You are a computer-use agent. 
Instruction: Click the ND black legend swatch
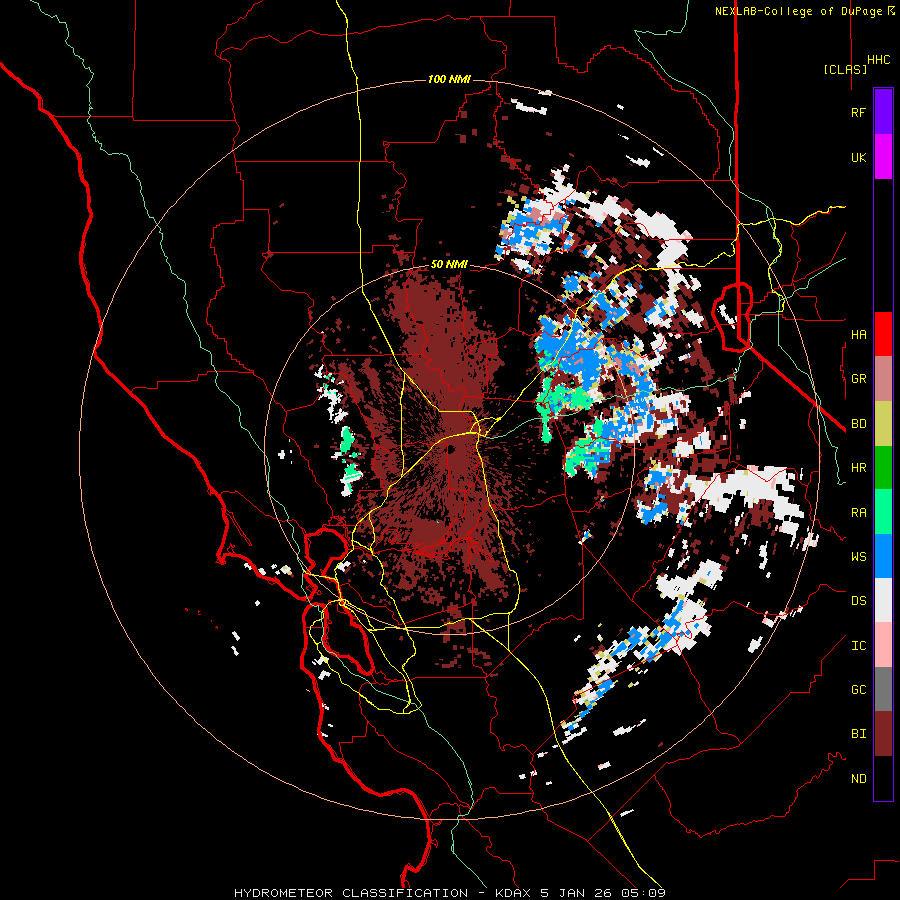point(883,778)
